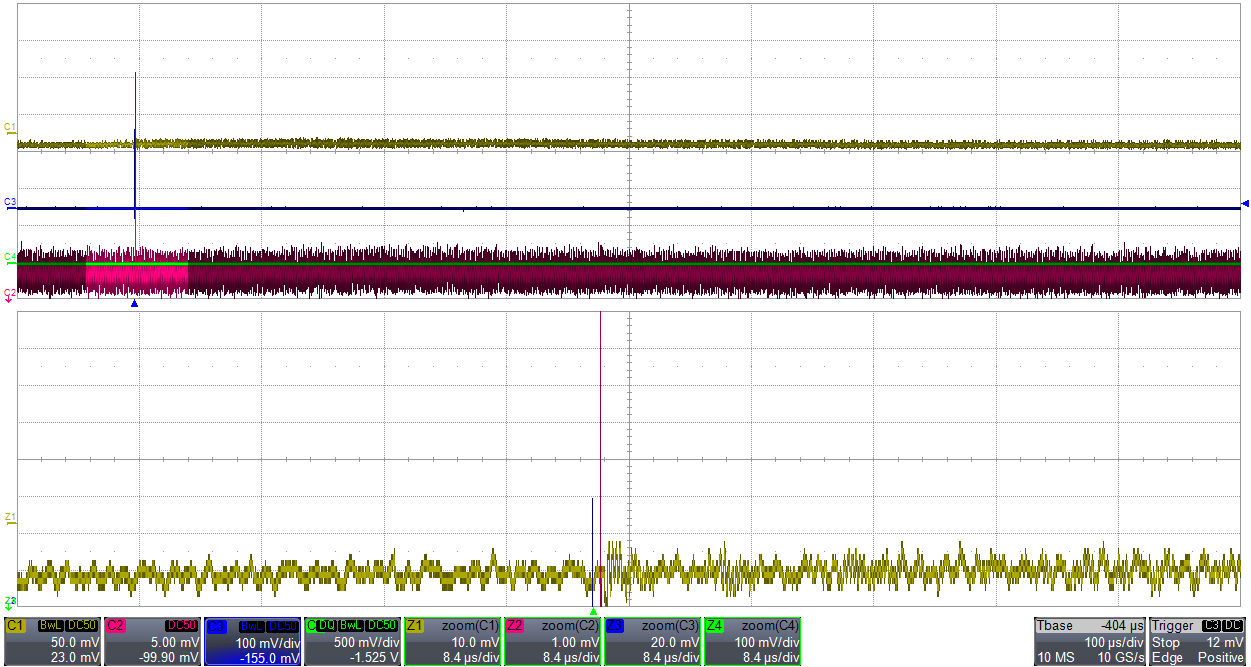Open the Z3 zoom(C3) descriptor box
The height and width of the screenshot is (667, 1251).
(x=652, y=641)
